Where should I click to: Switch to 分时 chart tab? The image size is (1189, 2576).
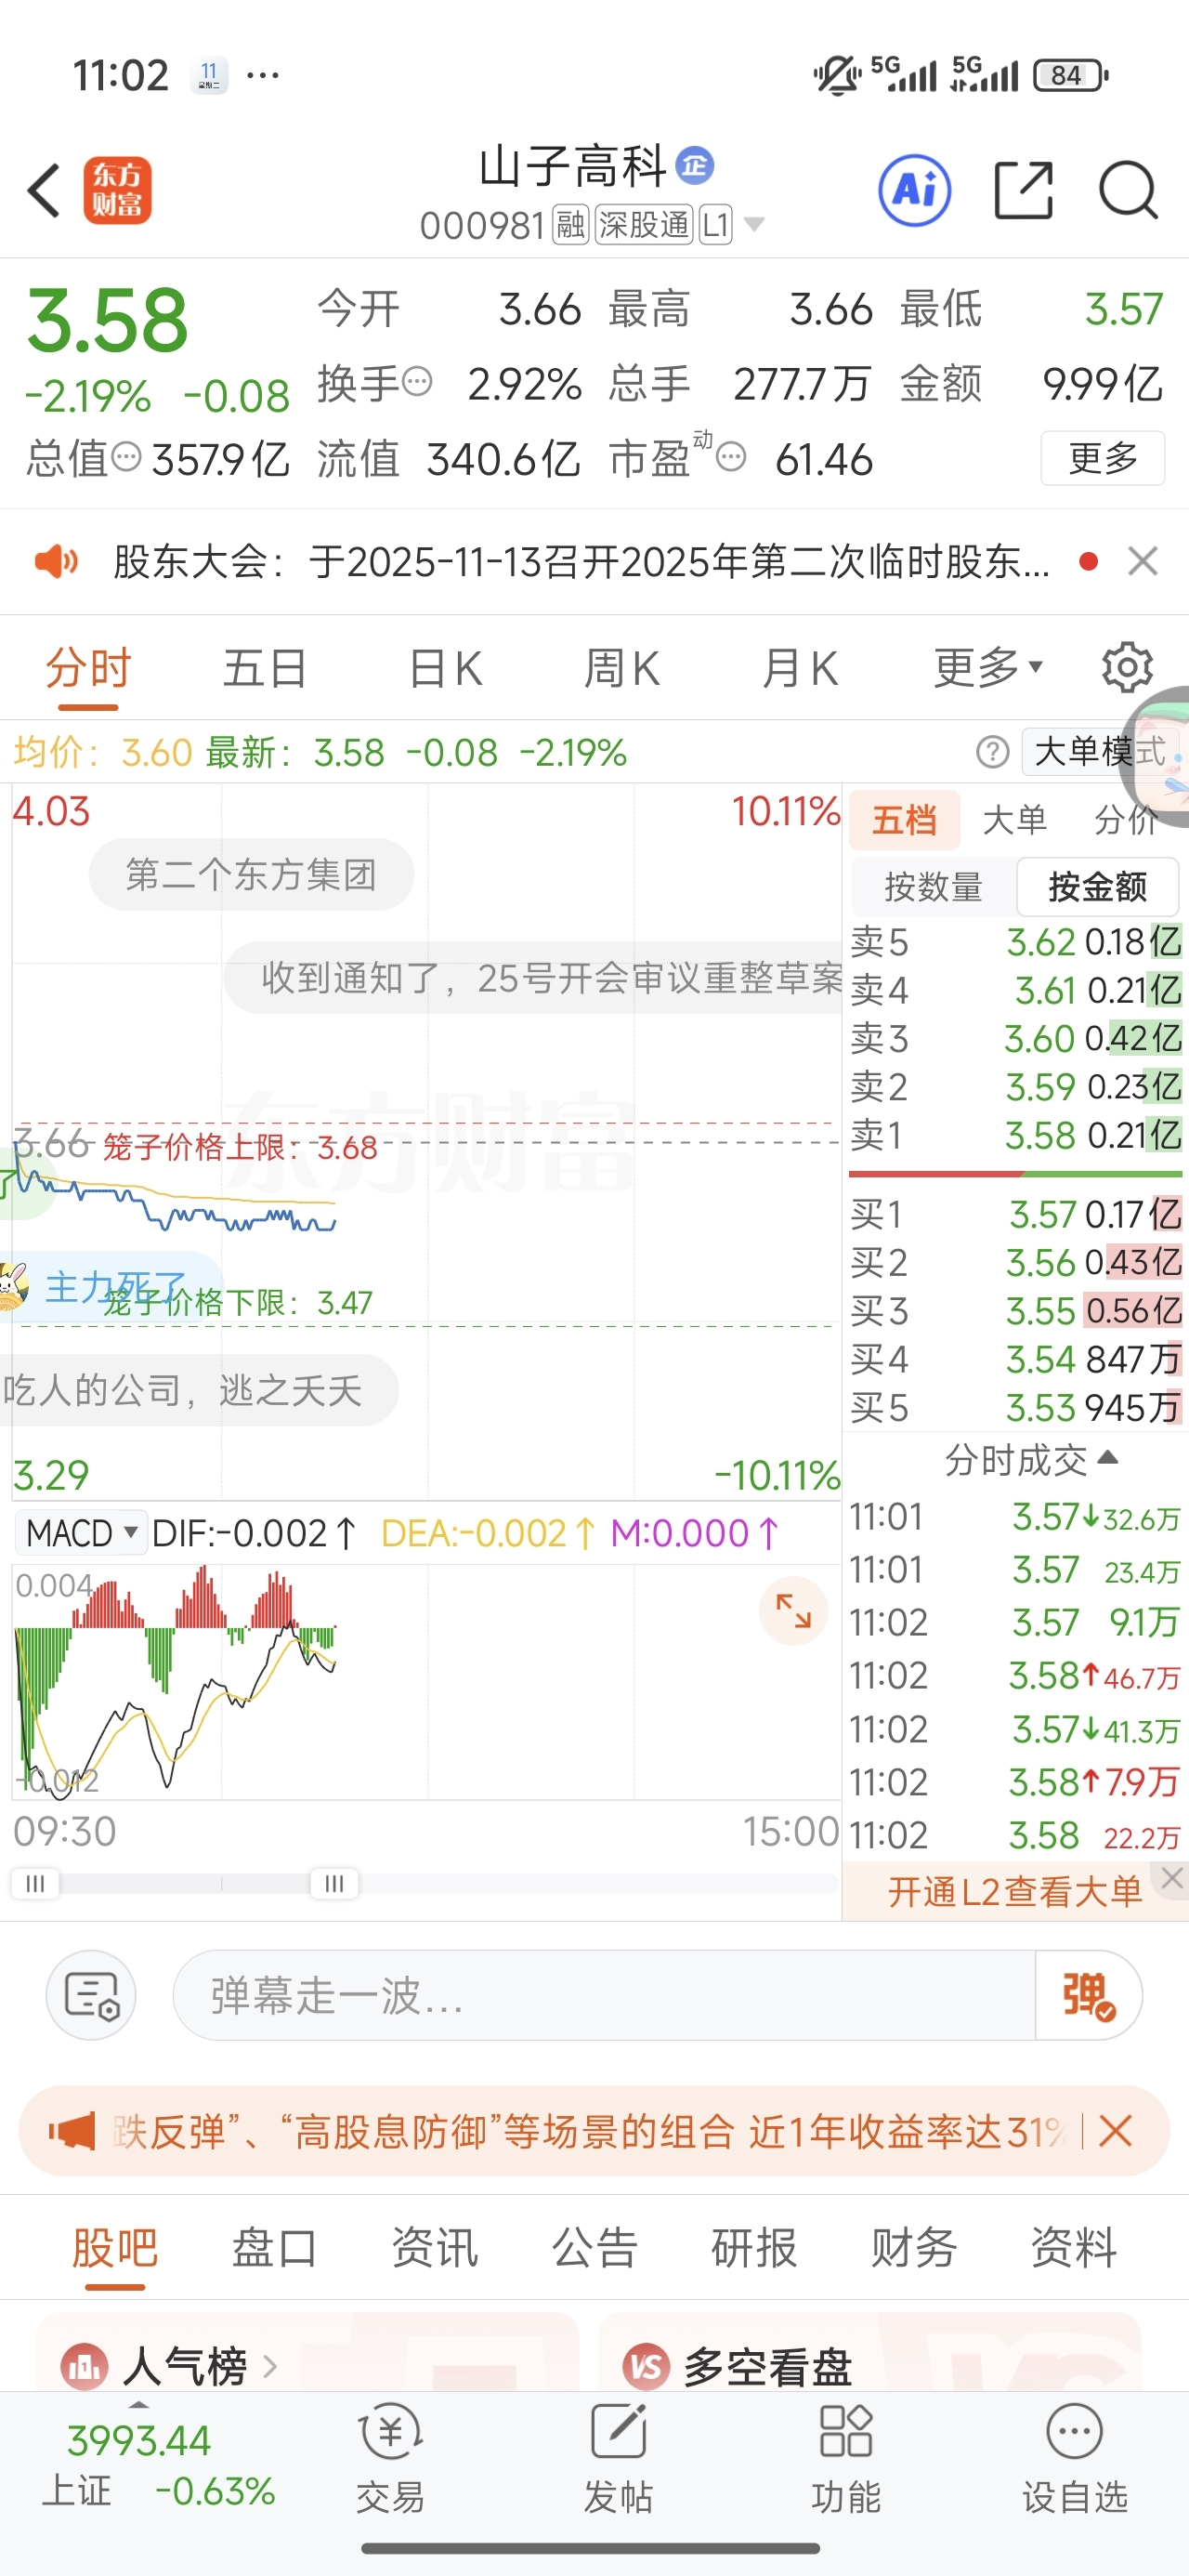point(88,668)
